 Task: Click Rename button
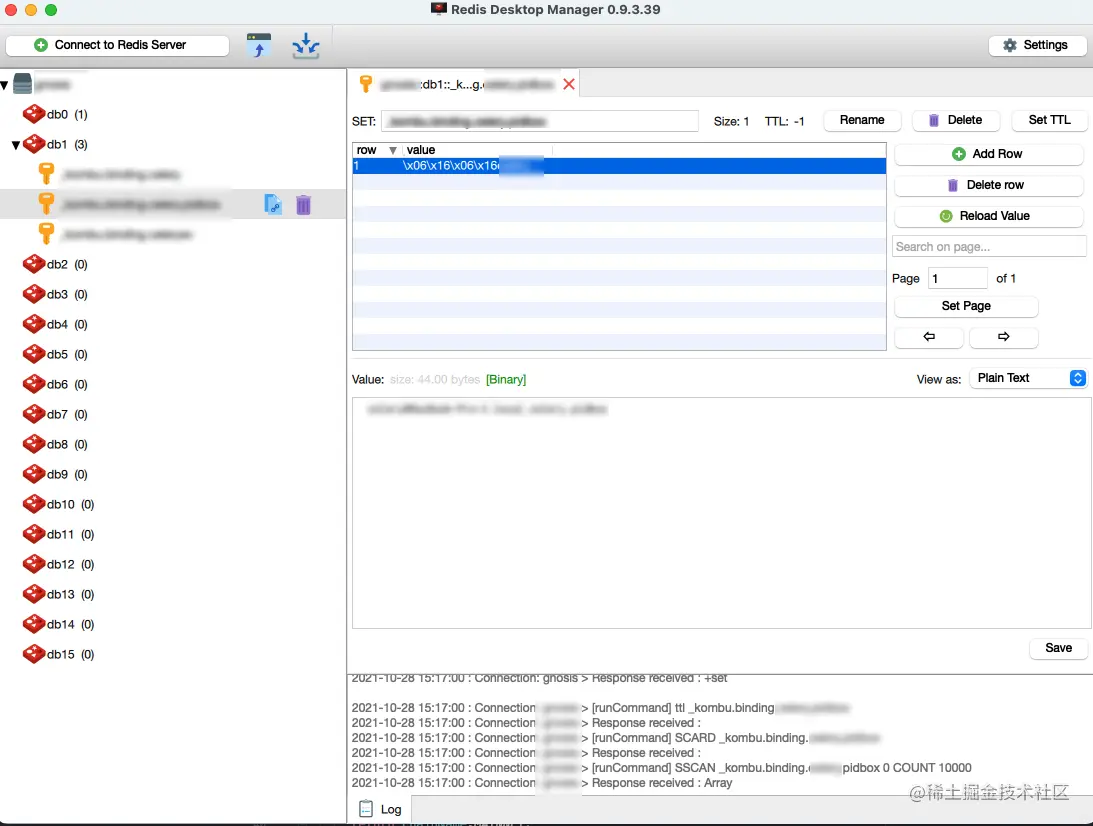pos(862,120)
